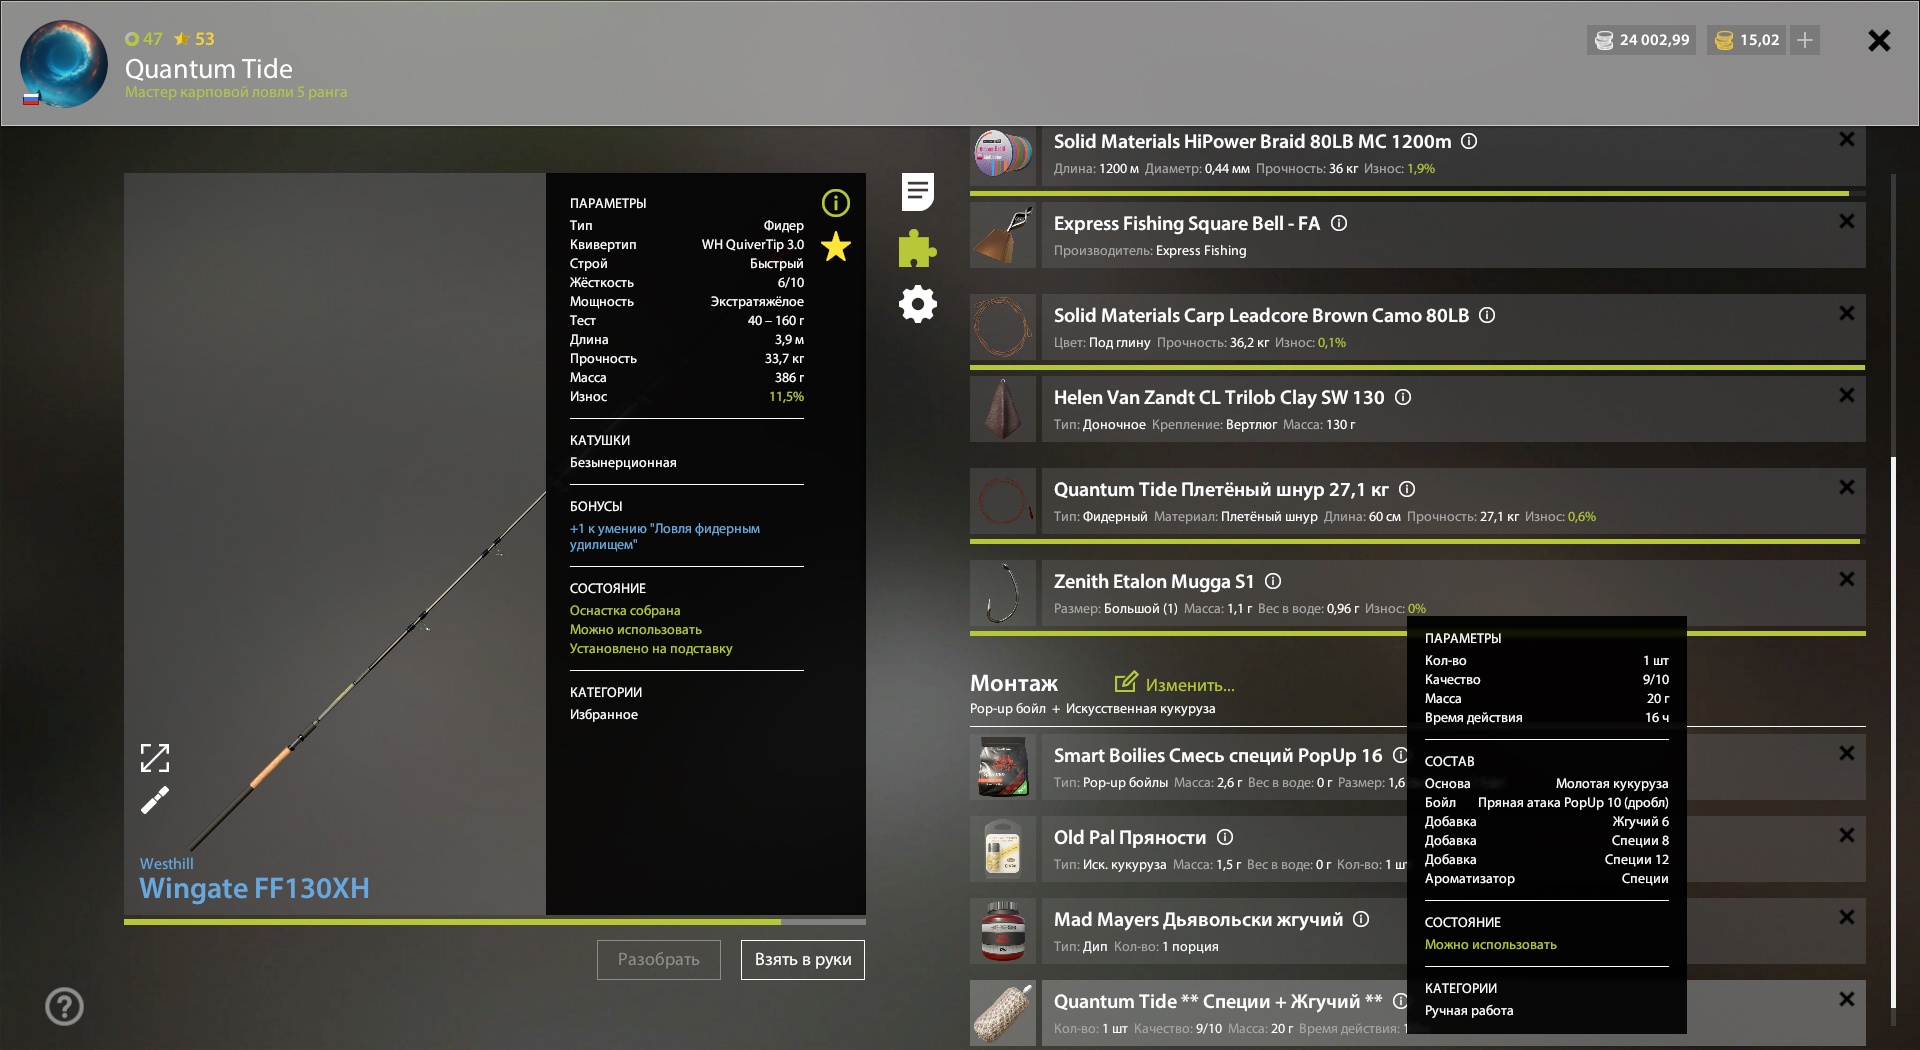Click the Old Pal Пряности jar thumbnail
This screenshot has width=1920, height=1050.
click(x=1003, y=849)
